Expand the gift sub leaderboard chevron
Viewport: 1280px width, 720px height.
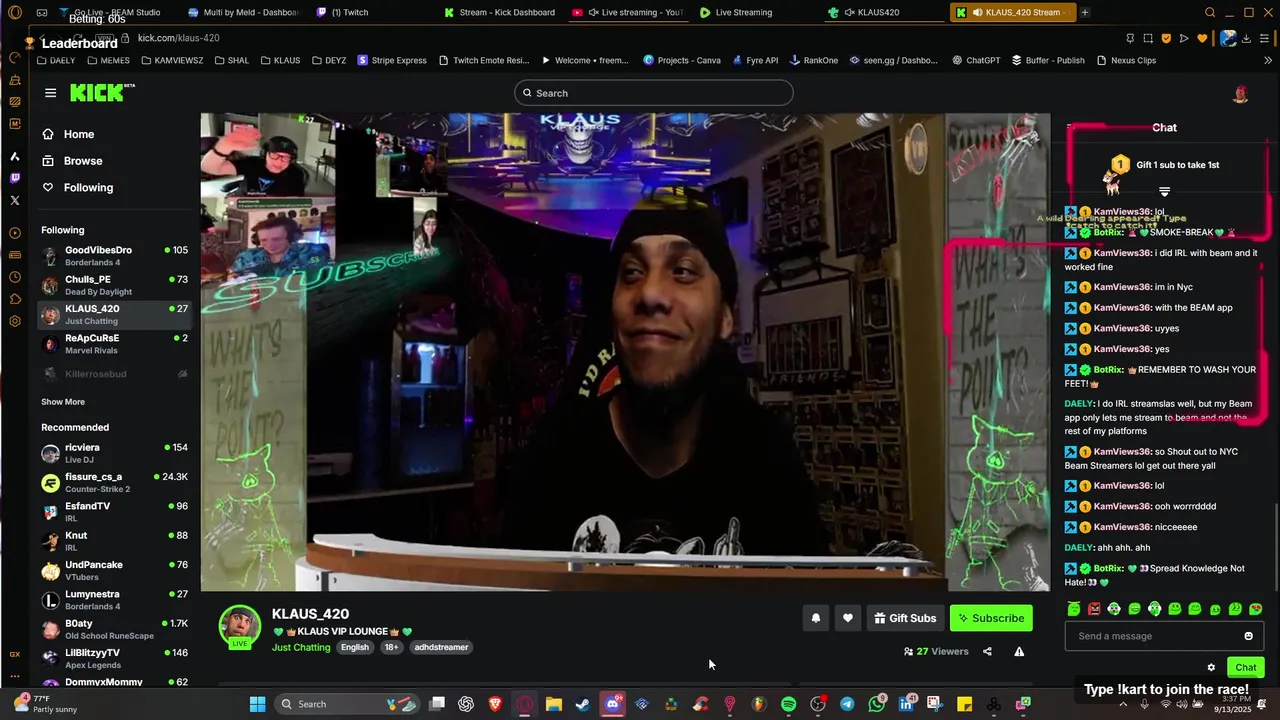1164,191
